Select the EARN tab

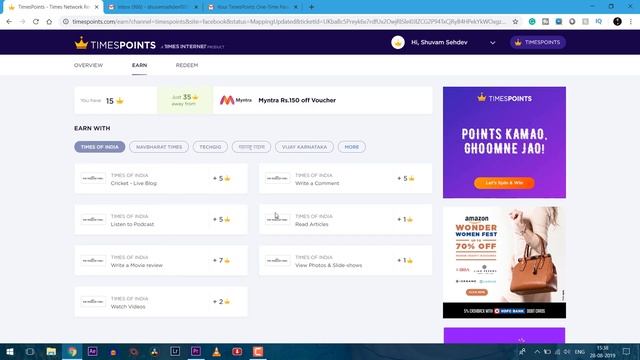pyautogui.click(x=140, y=65)
